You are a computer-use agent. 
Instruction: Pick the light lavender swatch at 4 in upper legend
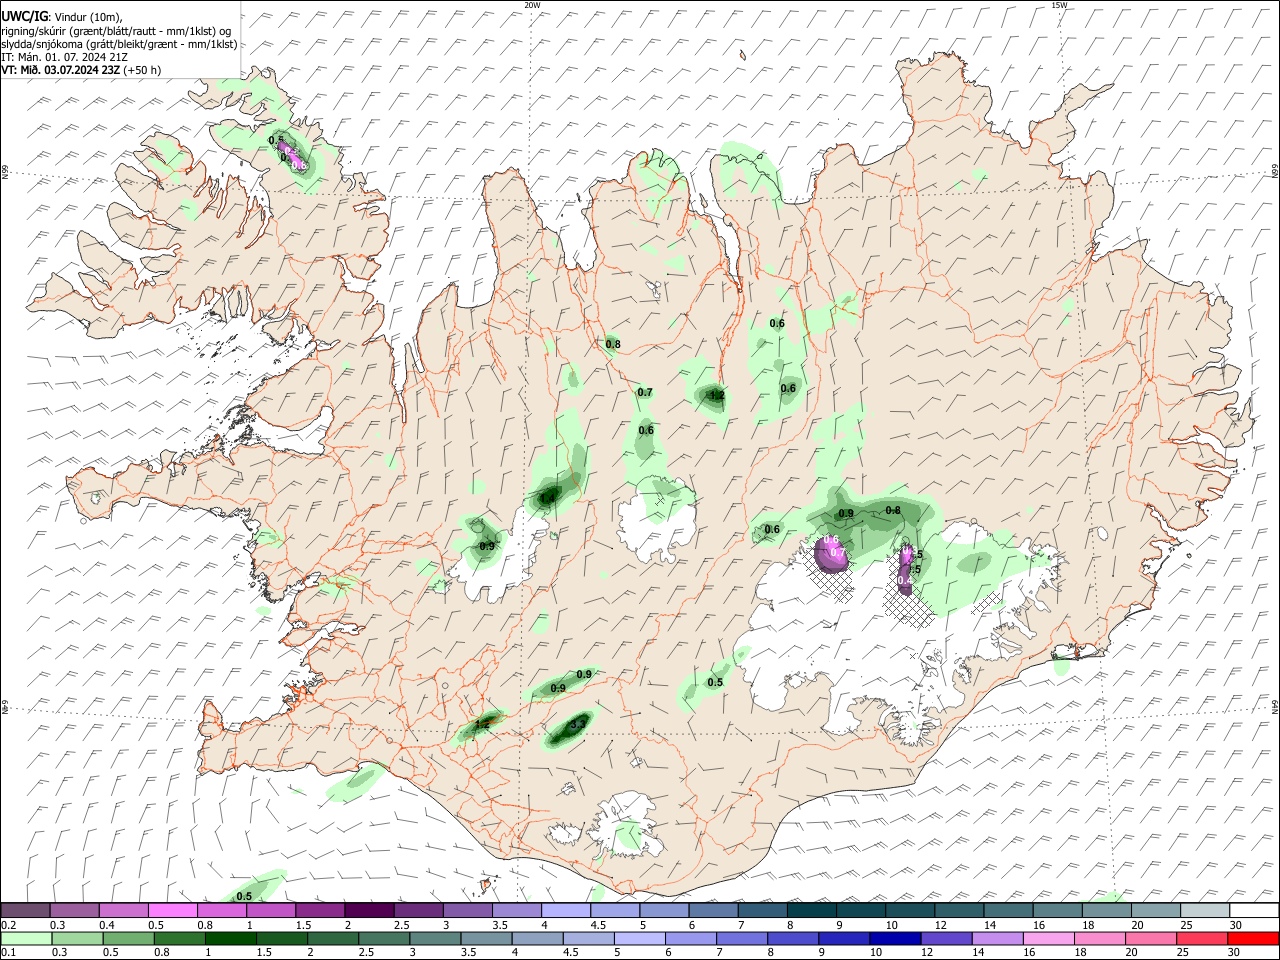(566, 911)
